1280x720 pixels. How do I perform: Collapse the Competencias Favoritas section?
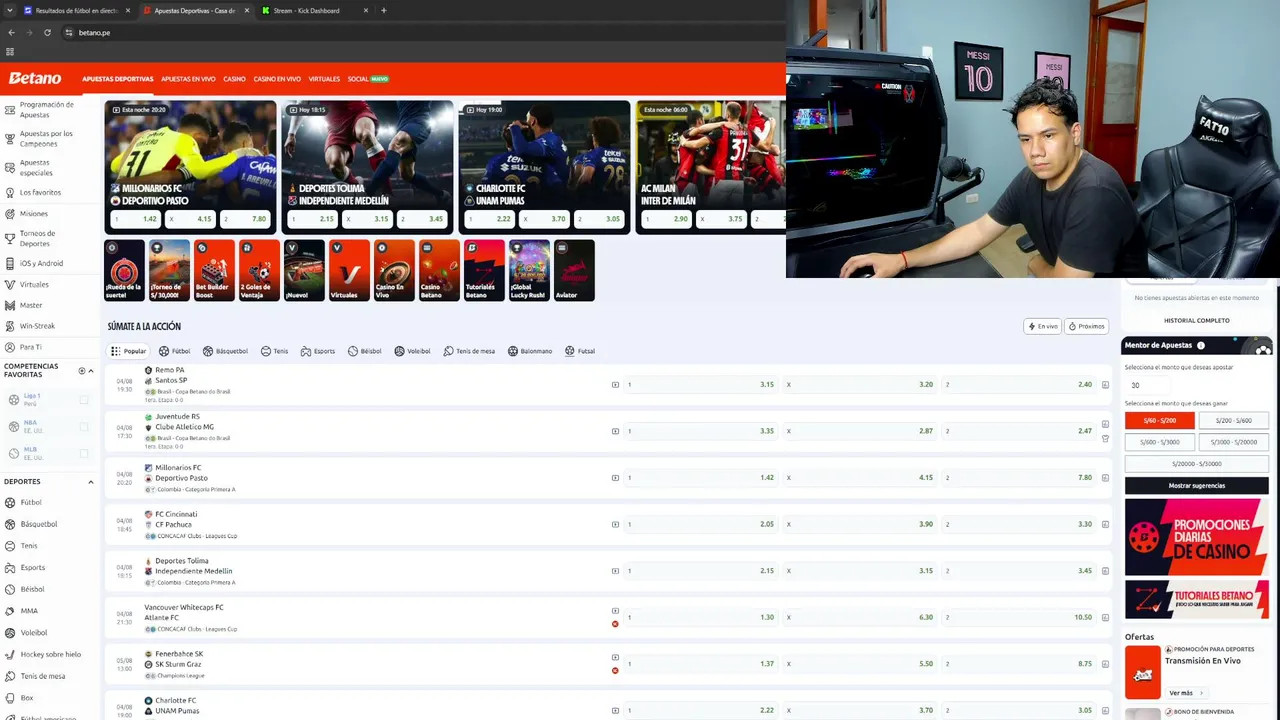pos(91,371)
